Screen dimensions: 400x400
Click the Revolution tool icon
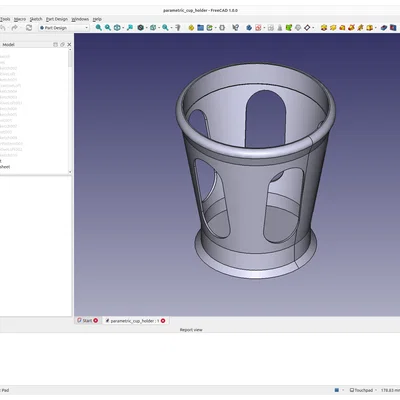tap(333, 28)
